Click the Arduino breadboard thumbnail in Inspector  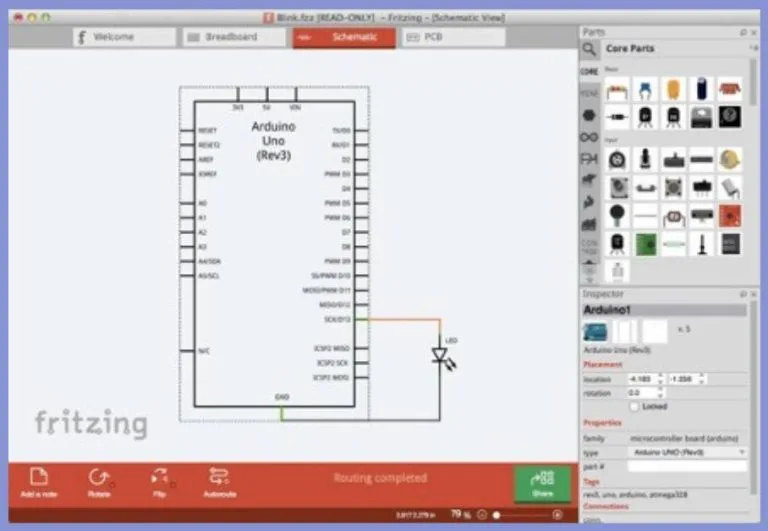595,331
